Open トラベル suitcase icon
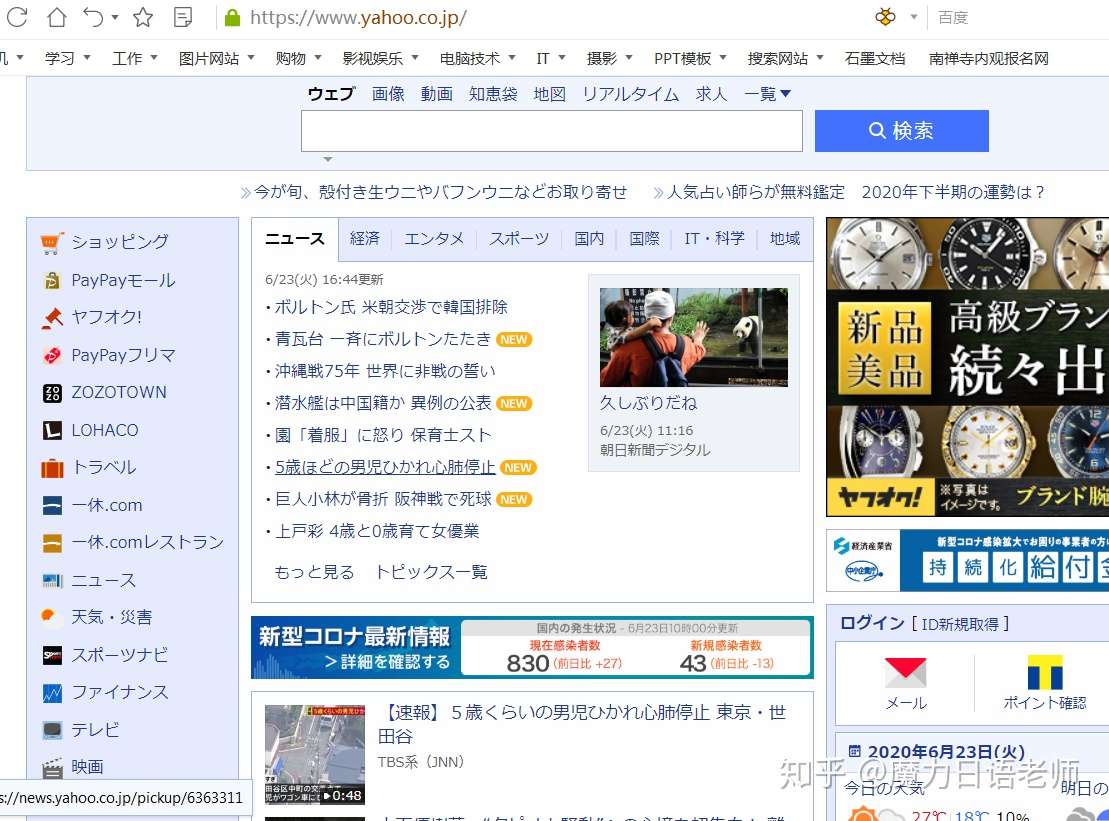Image resolution: width=1109 pixels, height=821 pixels. pos(52,468)
